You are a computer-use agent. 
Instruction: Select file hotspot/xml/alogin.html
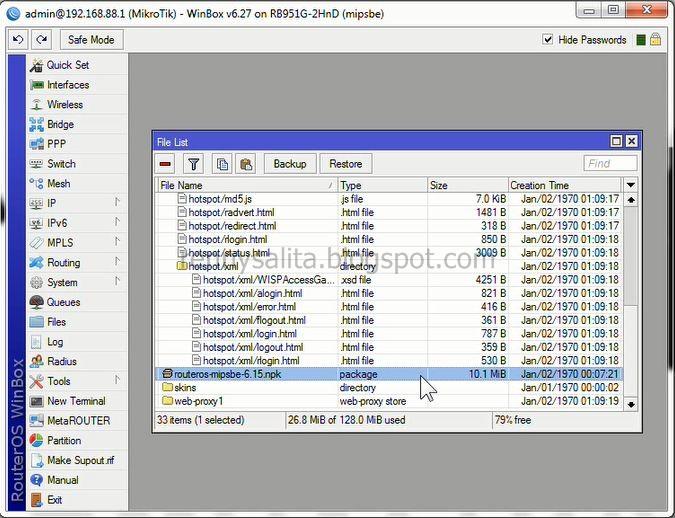(x=389, y=293)
